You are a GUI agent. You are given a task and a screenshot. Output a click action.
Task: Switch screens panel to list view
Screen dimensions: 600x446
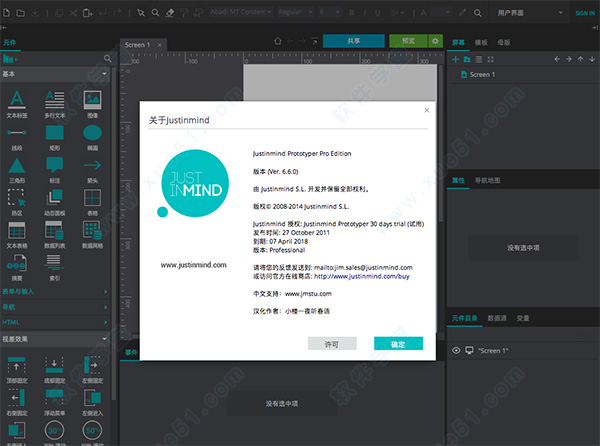[479, 59]
